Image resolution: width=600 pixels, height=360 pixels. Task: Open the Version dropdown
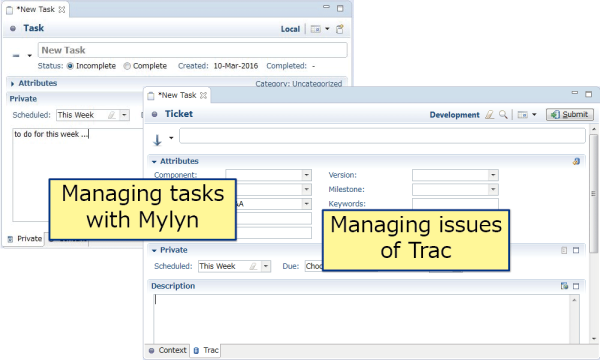pos(493,175)
